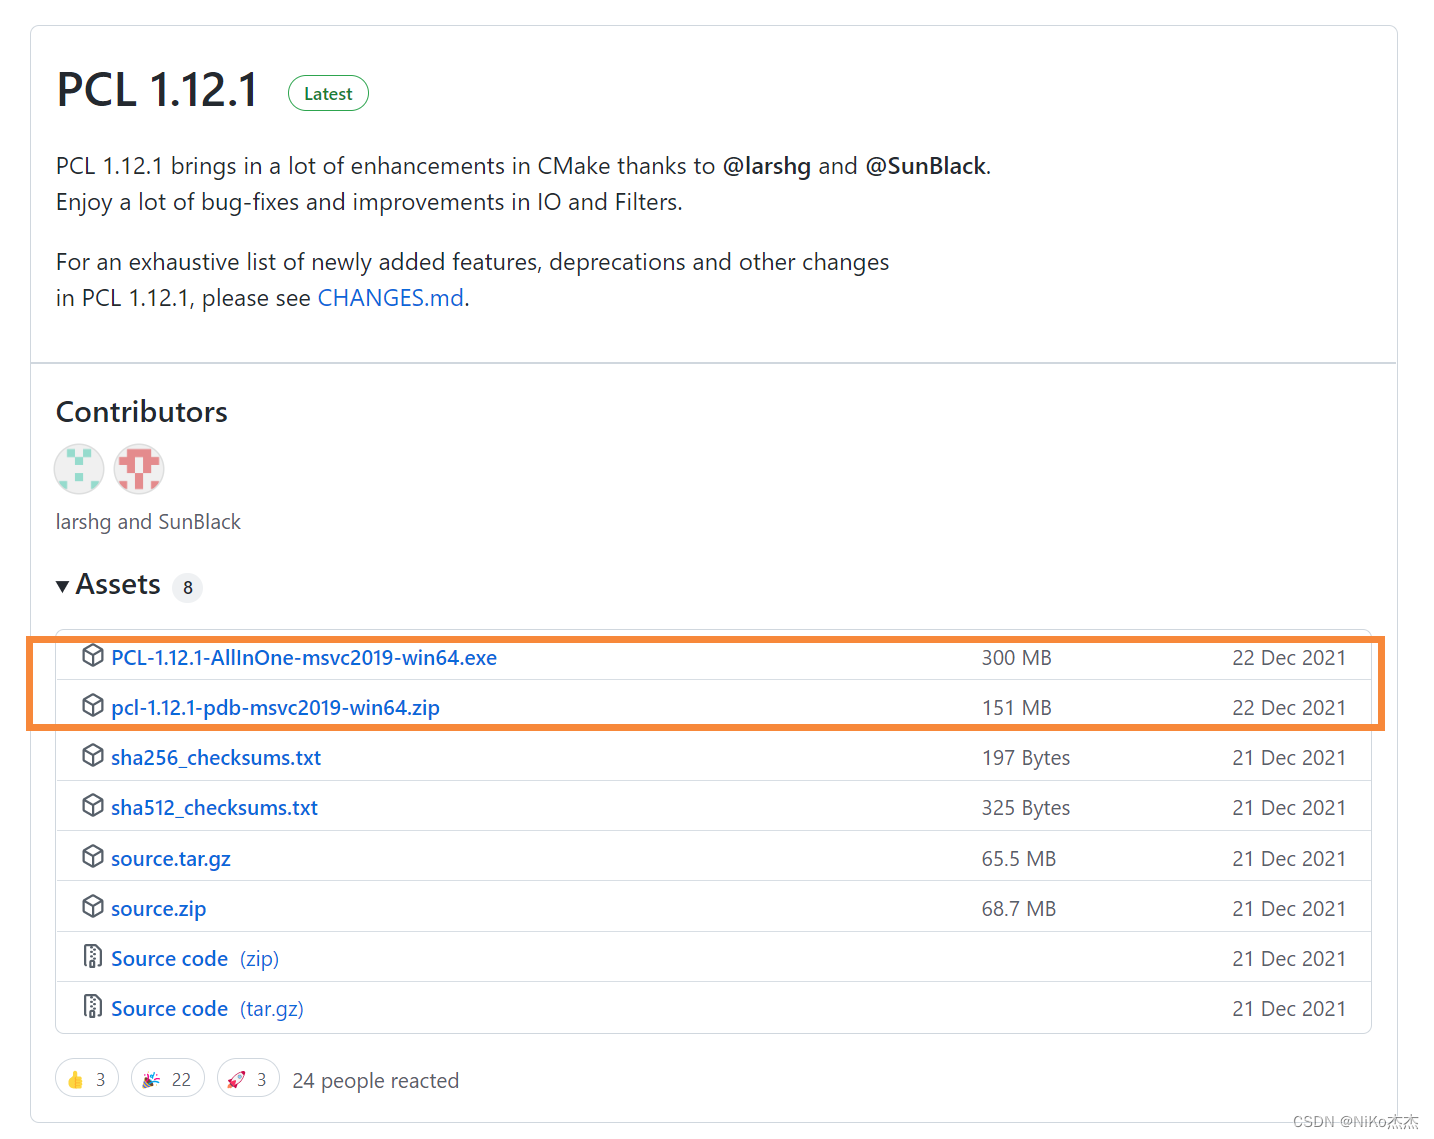
Task: Click the Latest release badge
Action: (328, 93)
